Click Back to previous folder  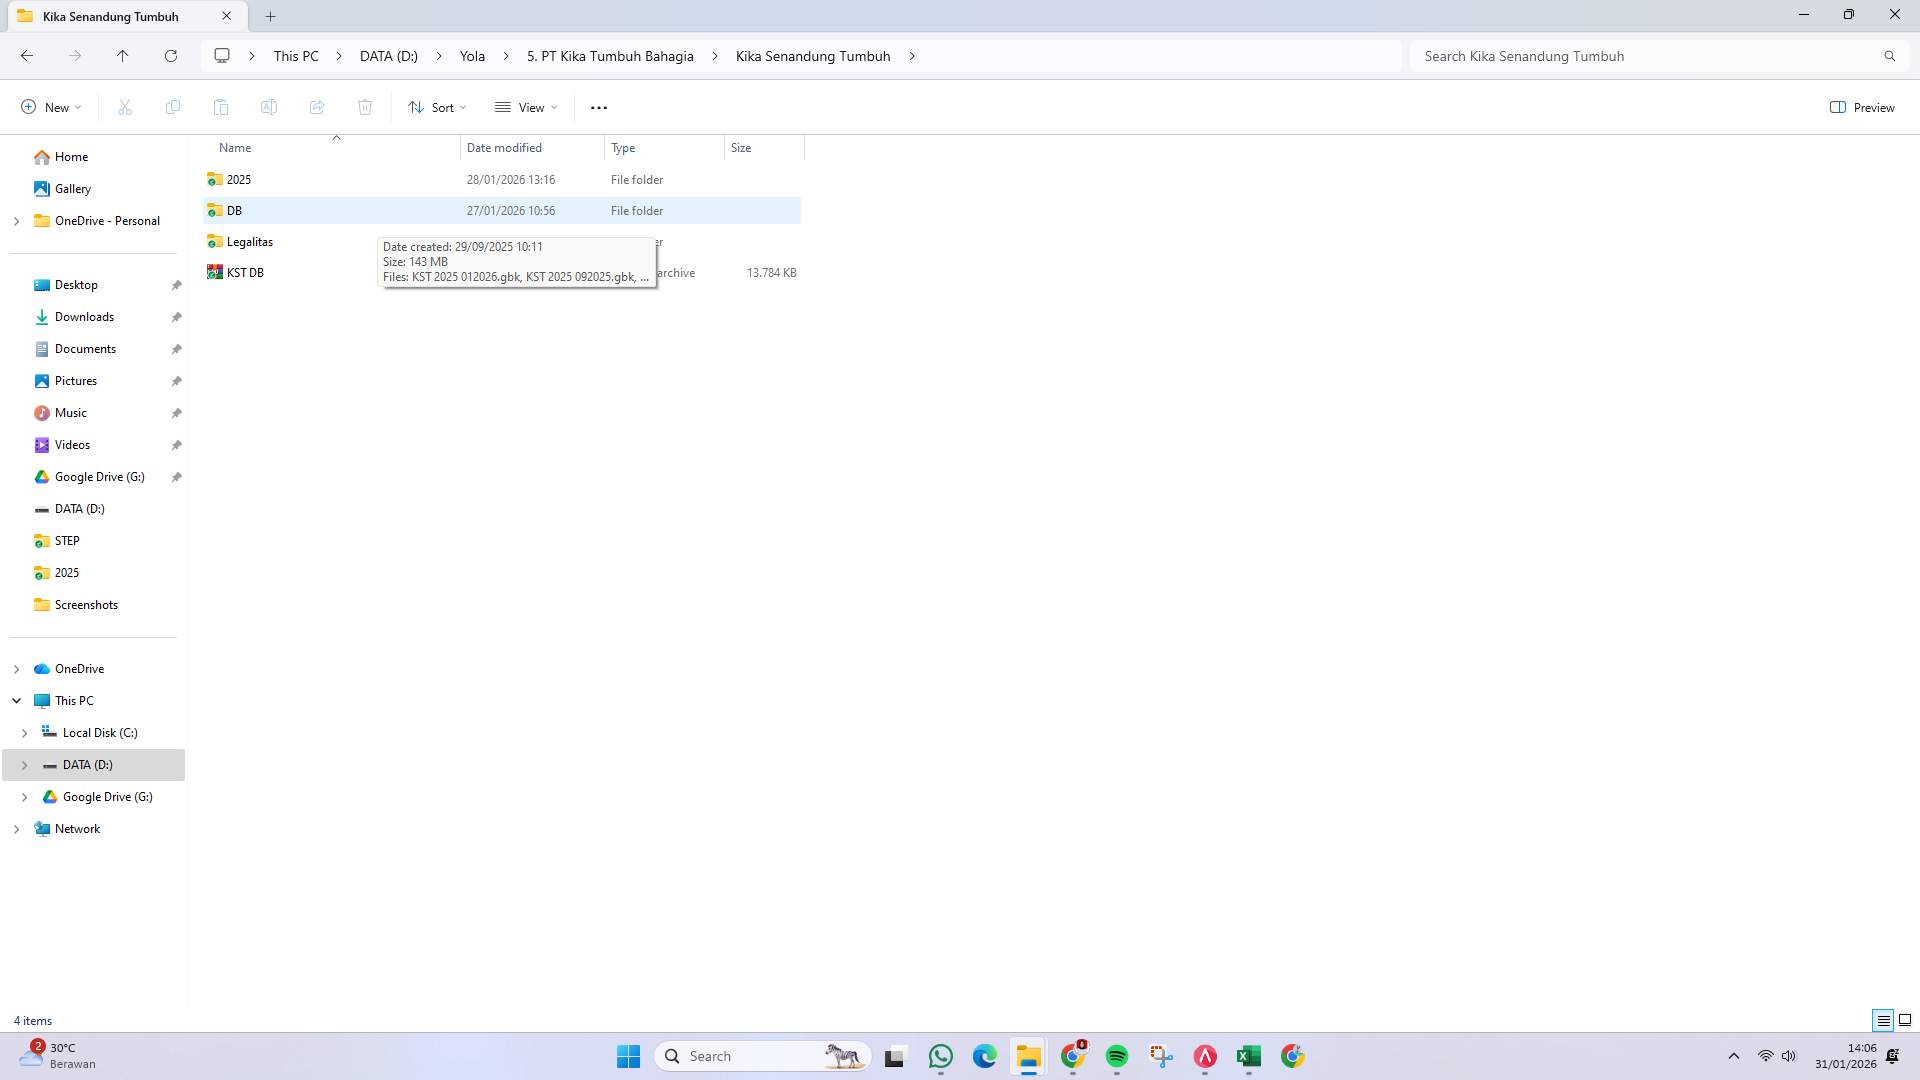[27, 56]
